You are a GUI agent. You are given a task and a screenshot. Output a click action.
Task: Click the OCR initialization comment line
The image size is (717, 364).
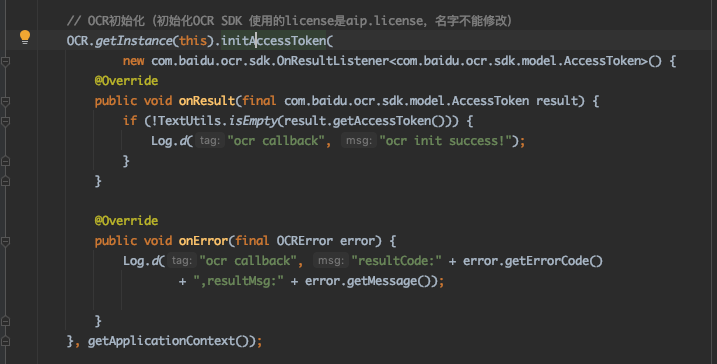[x=289, y=21]
